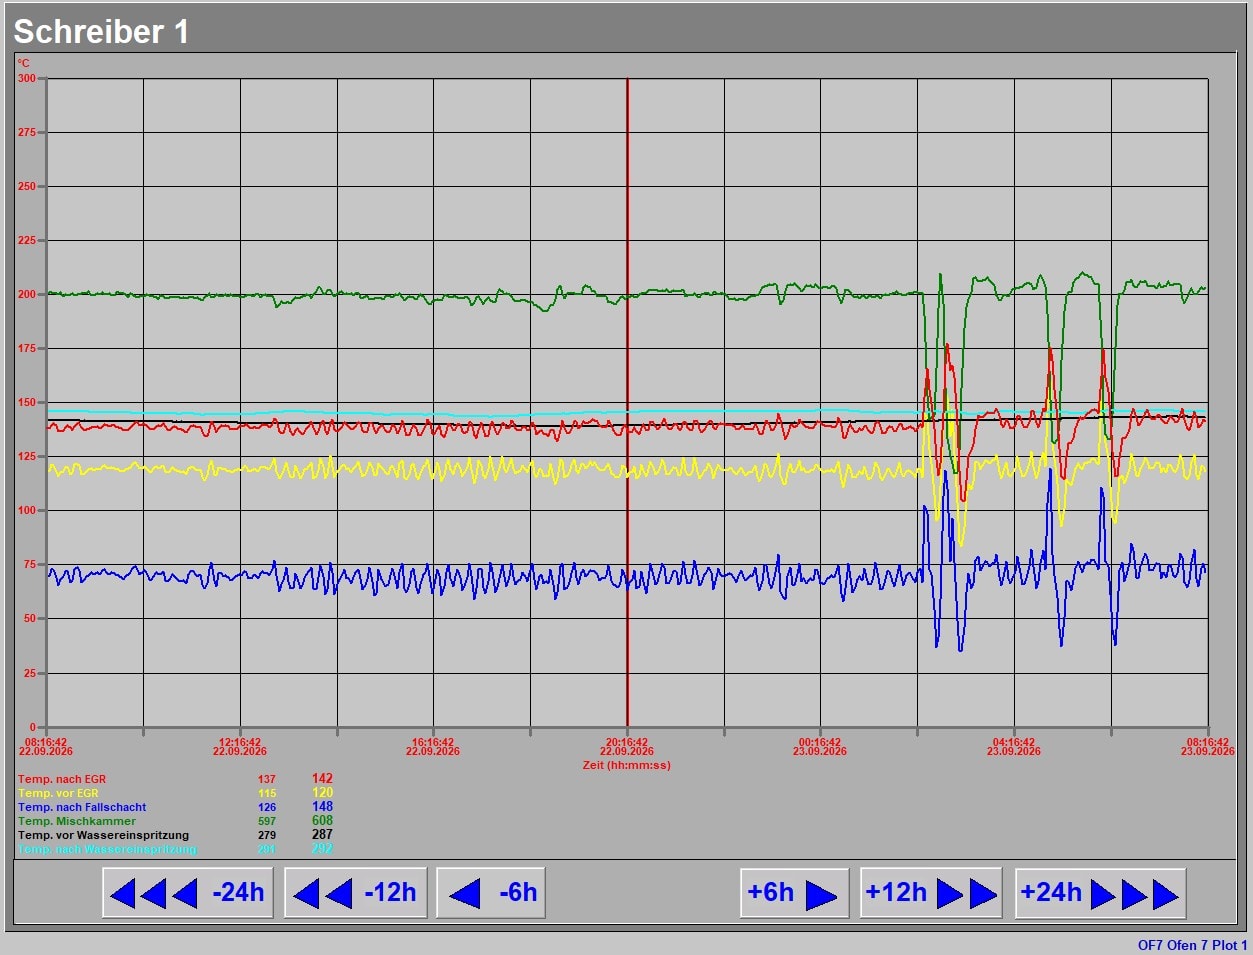The width and height of the screenshot is (1253, 955).
Task: Click the red value 137 in legend
Action: click(267, 779)
